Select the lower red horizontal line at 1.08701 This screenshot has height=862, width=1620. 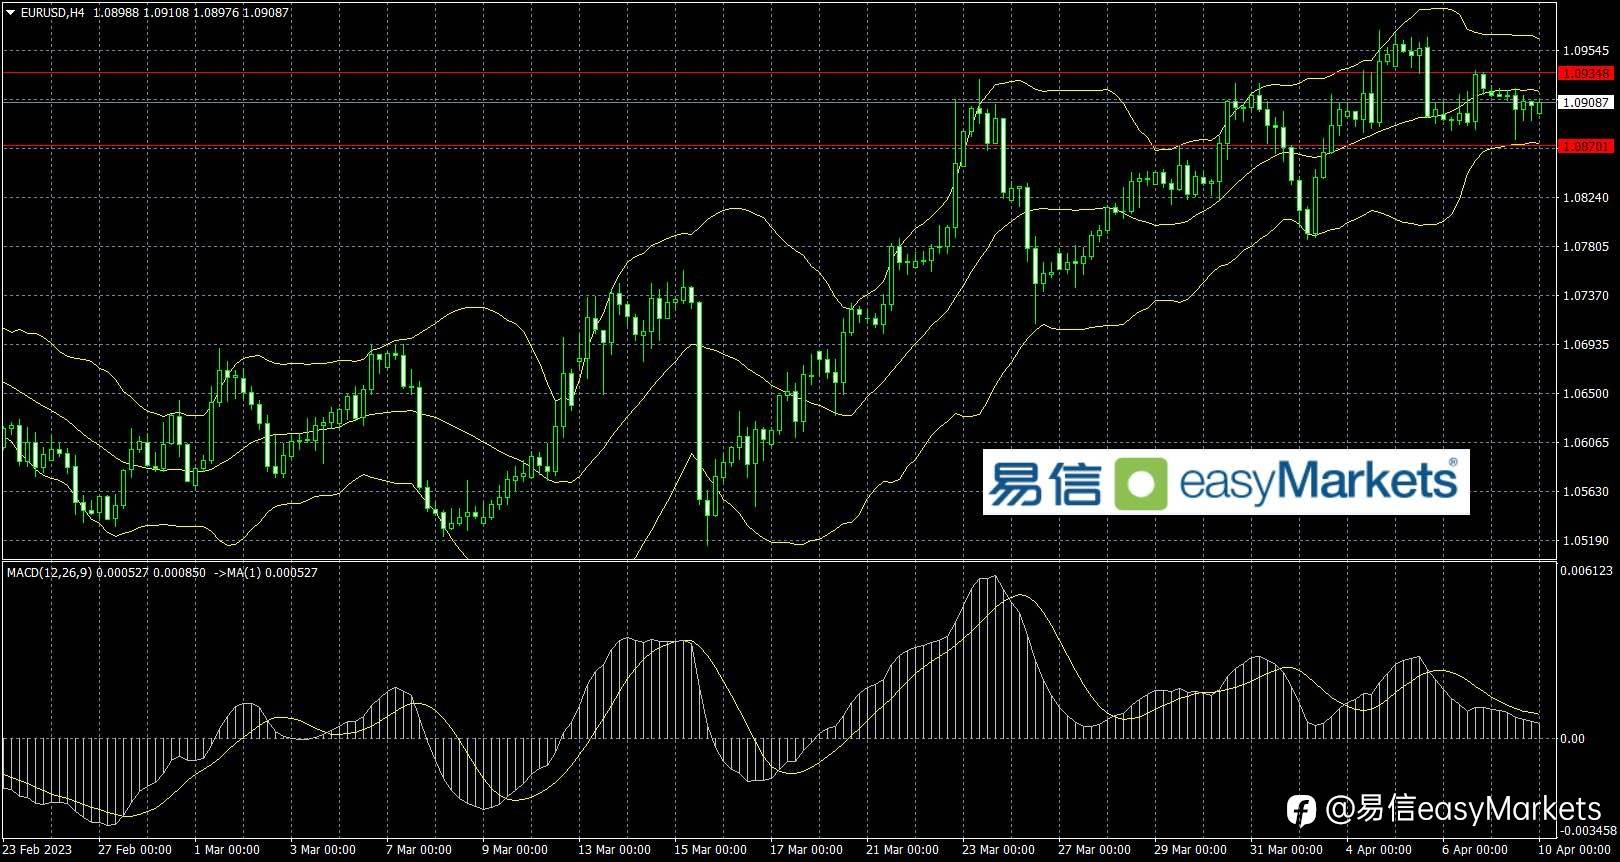(x=779, y=146)
